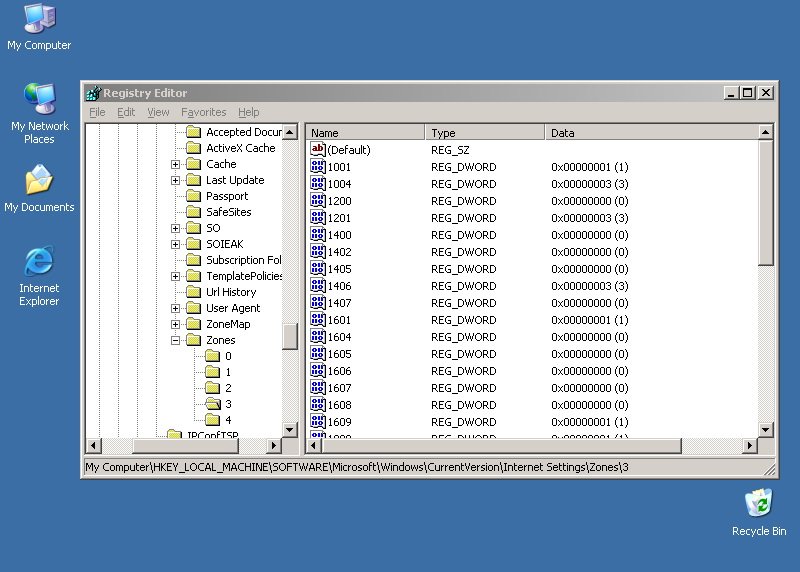The height and width of the screenshot is (572, 800).
Task: Select the 1604 DWORD value icon
Action: tap(317, 337)
